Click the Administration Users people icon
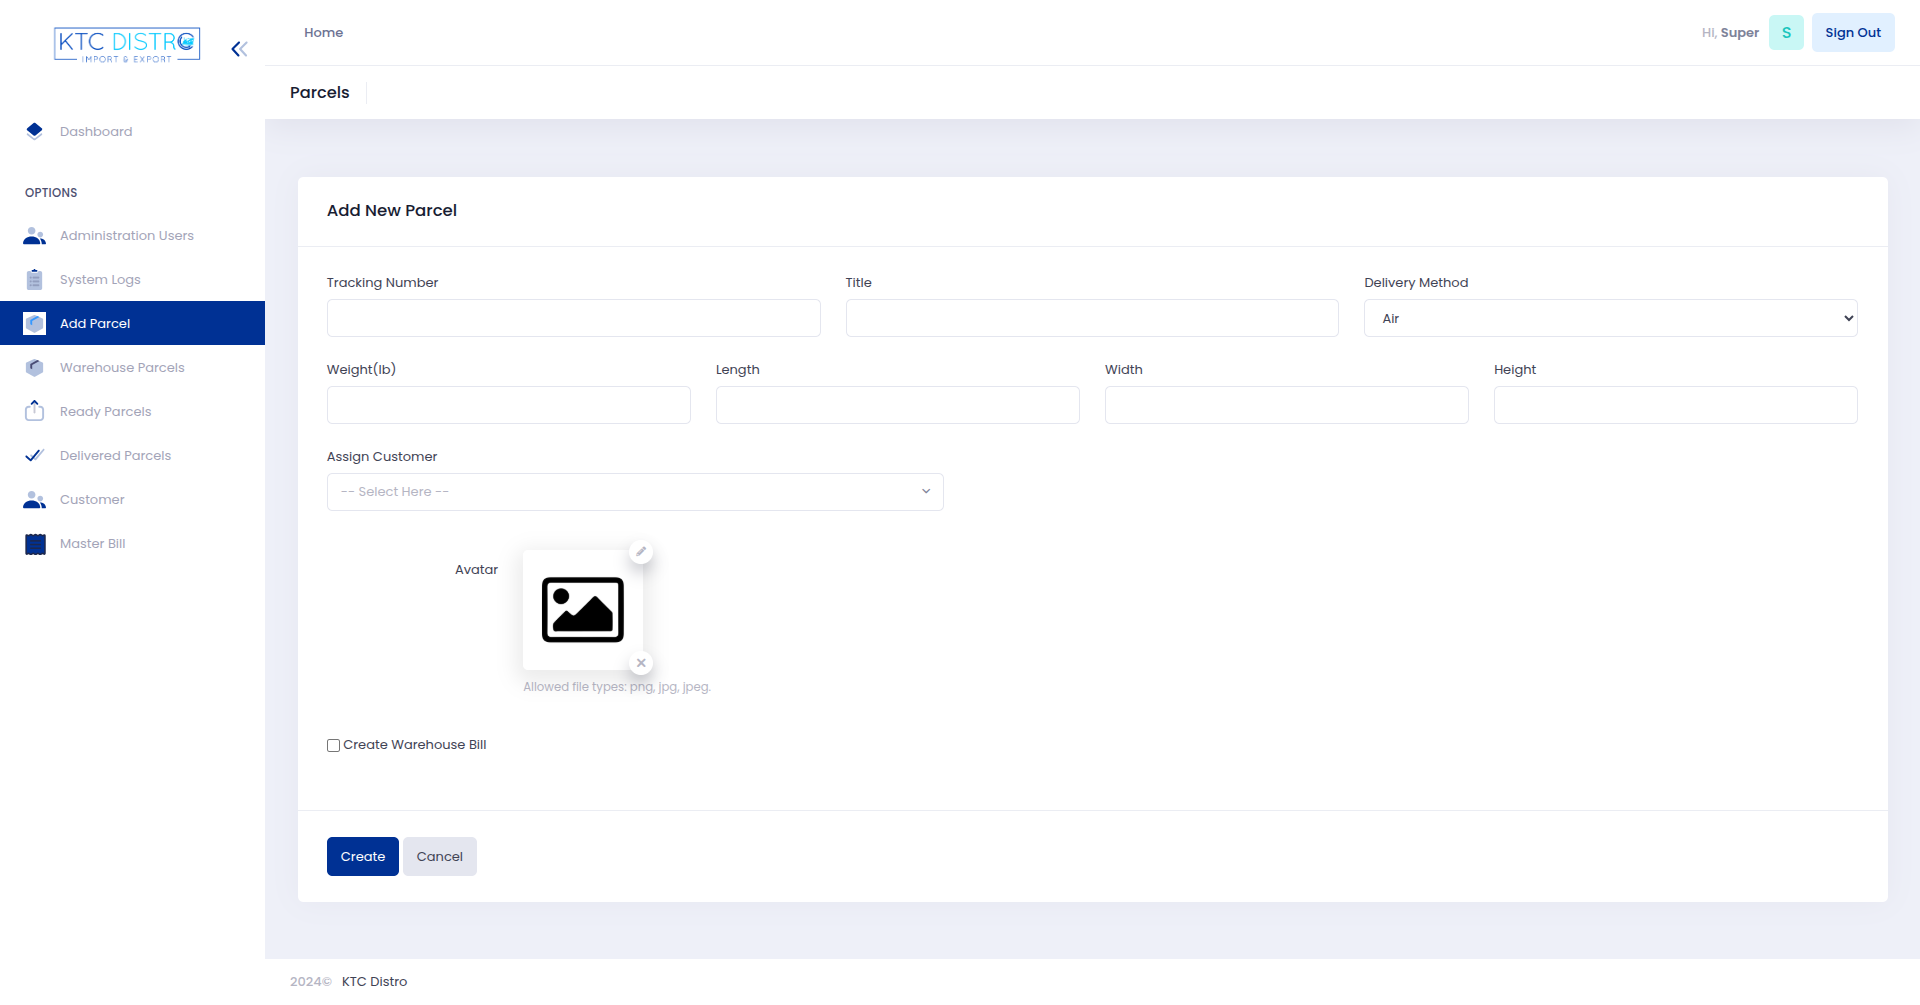Viewport: 1920px width, 1005px height. (x=35, y=236)
